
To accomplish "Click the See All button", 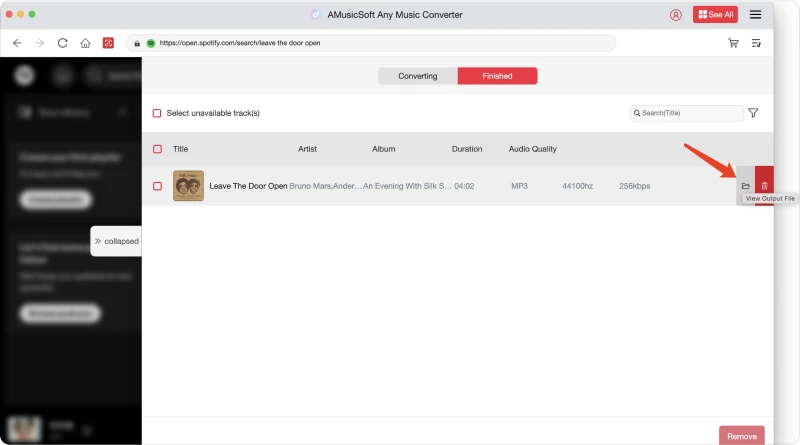I will (715, 15).
